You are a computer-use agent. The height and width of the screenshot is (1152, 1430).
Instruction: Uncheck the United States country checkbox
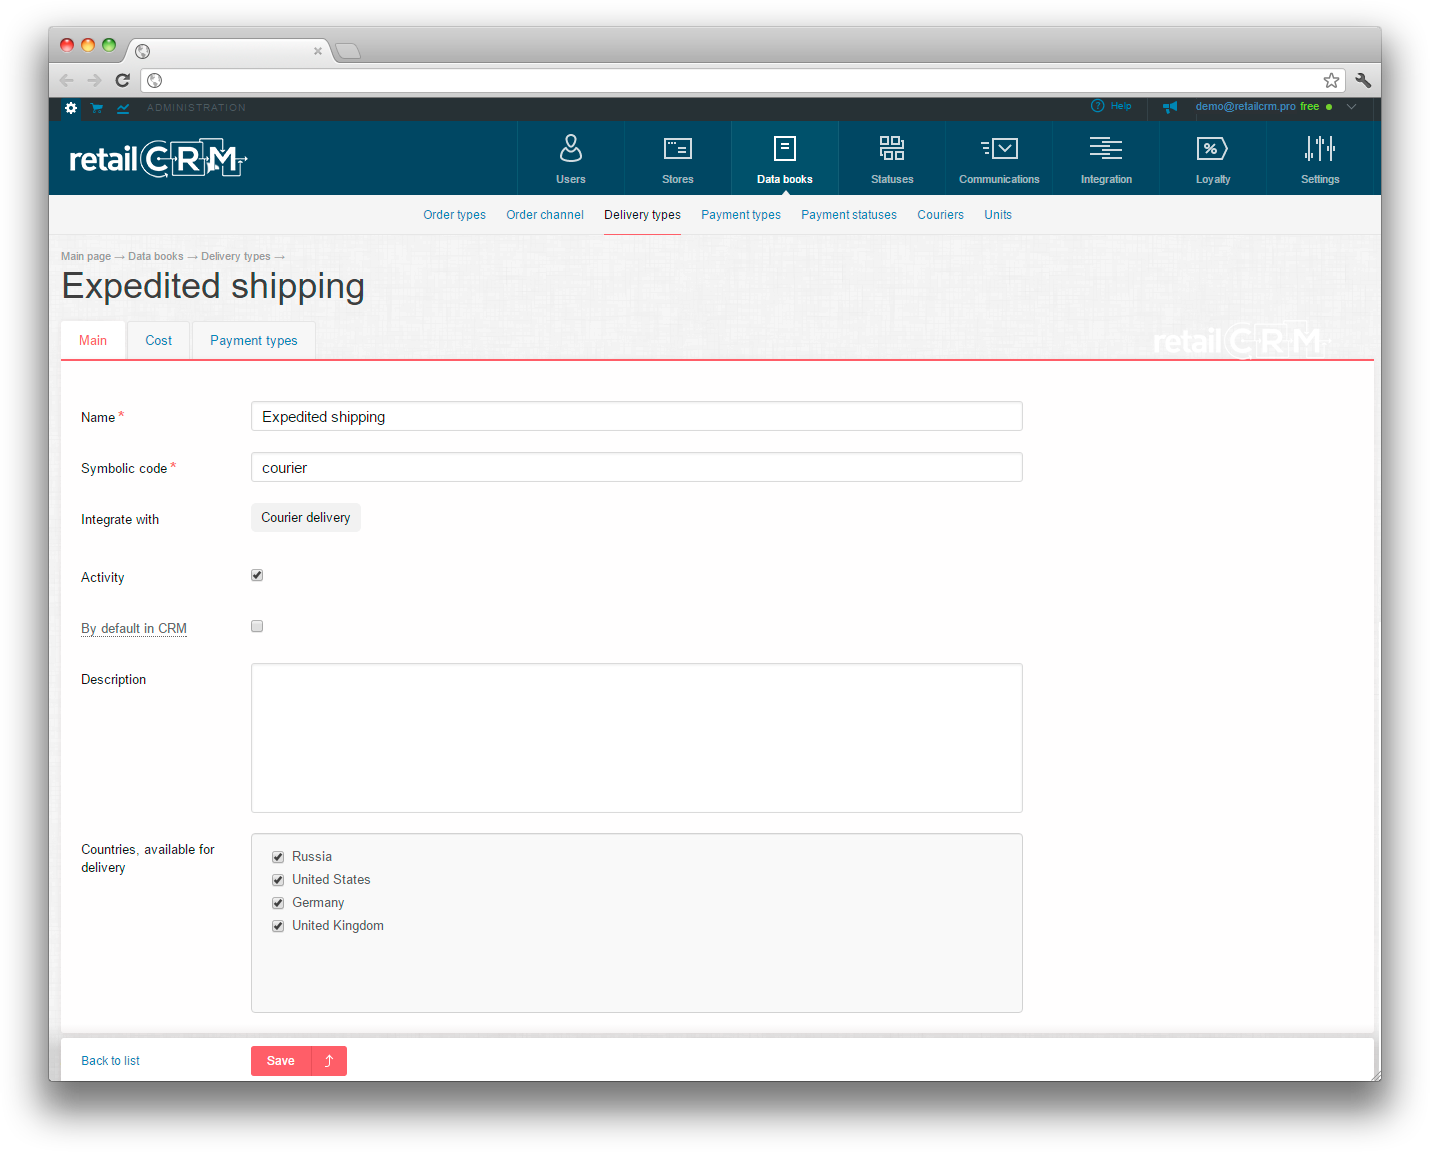[278, 880]
